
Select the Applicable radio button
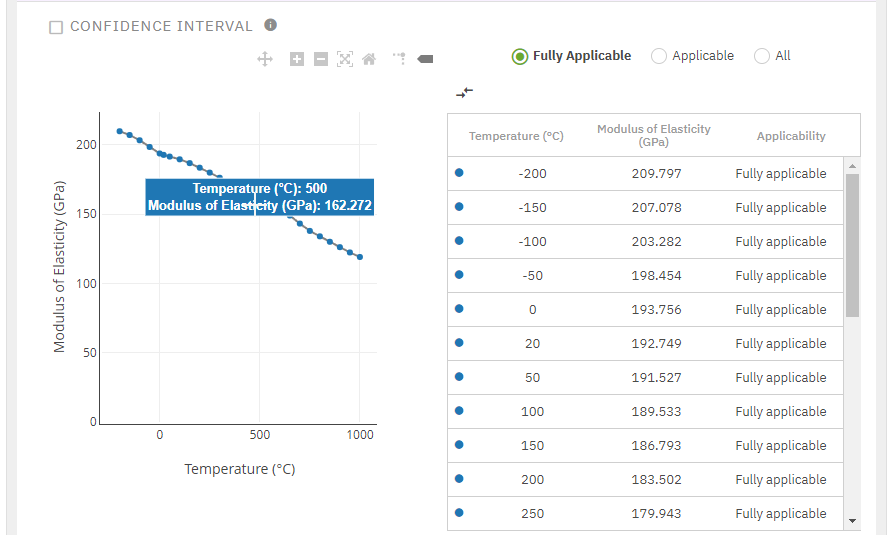(x=659, y=56)
